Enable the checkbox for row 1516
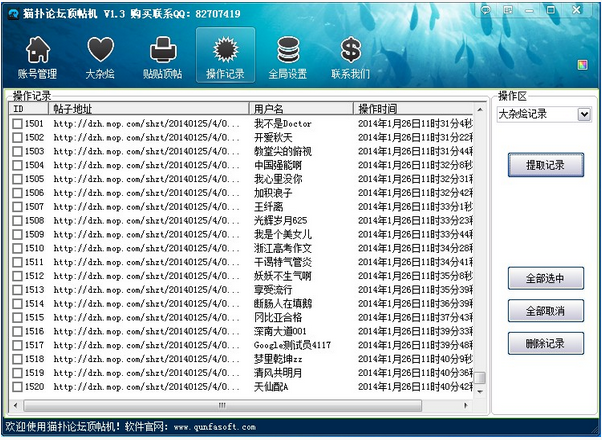The image size is (602, 440). point(17,331)
